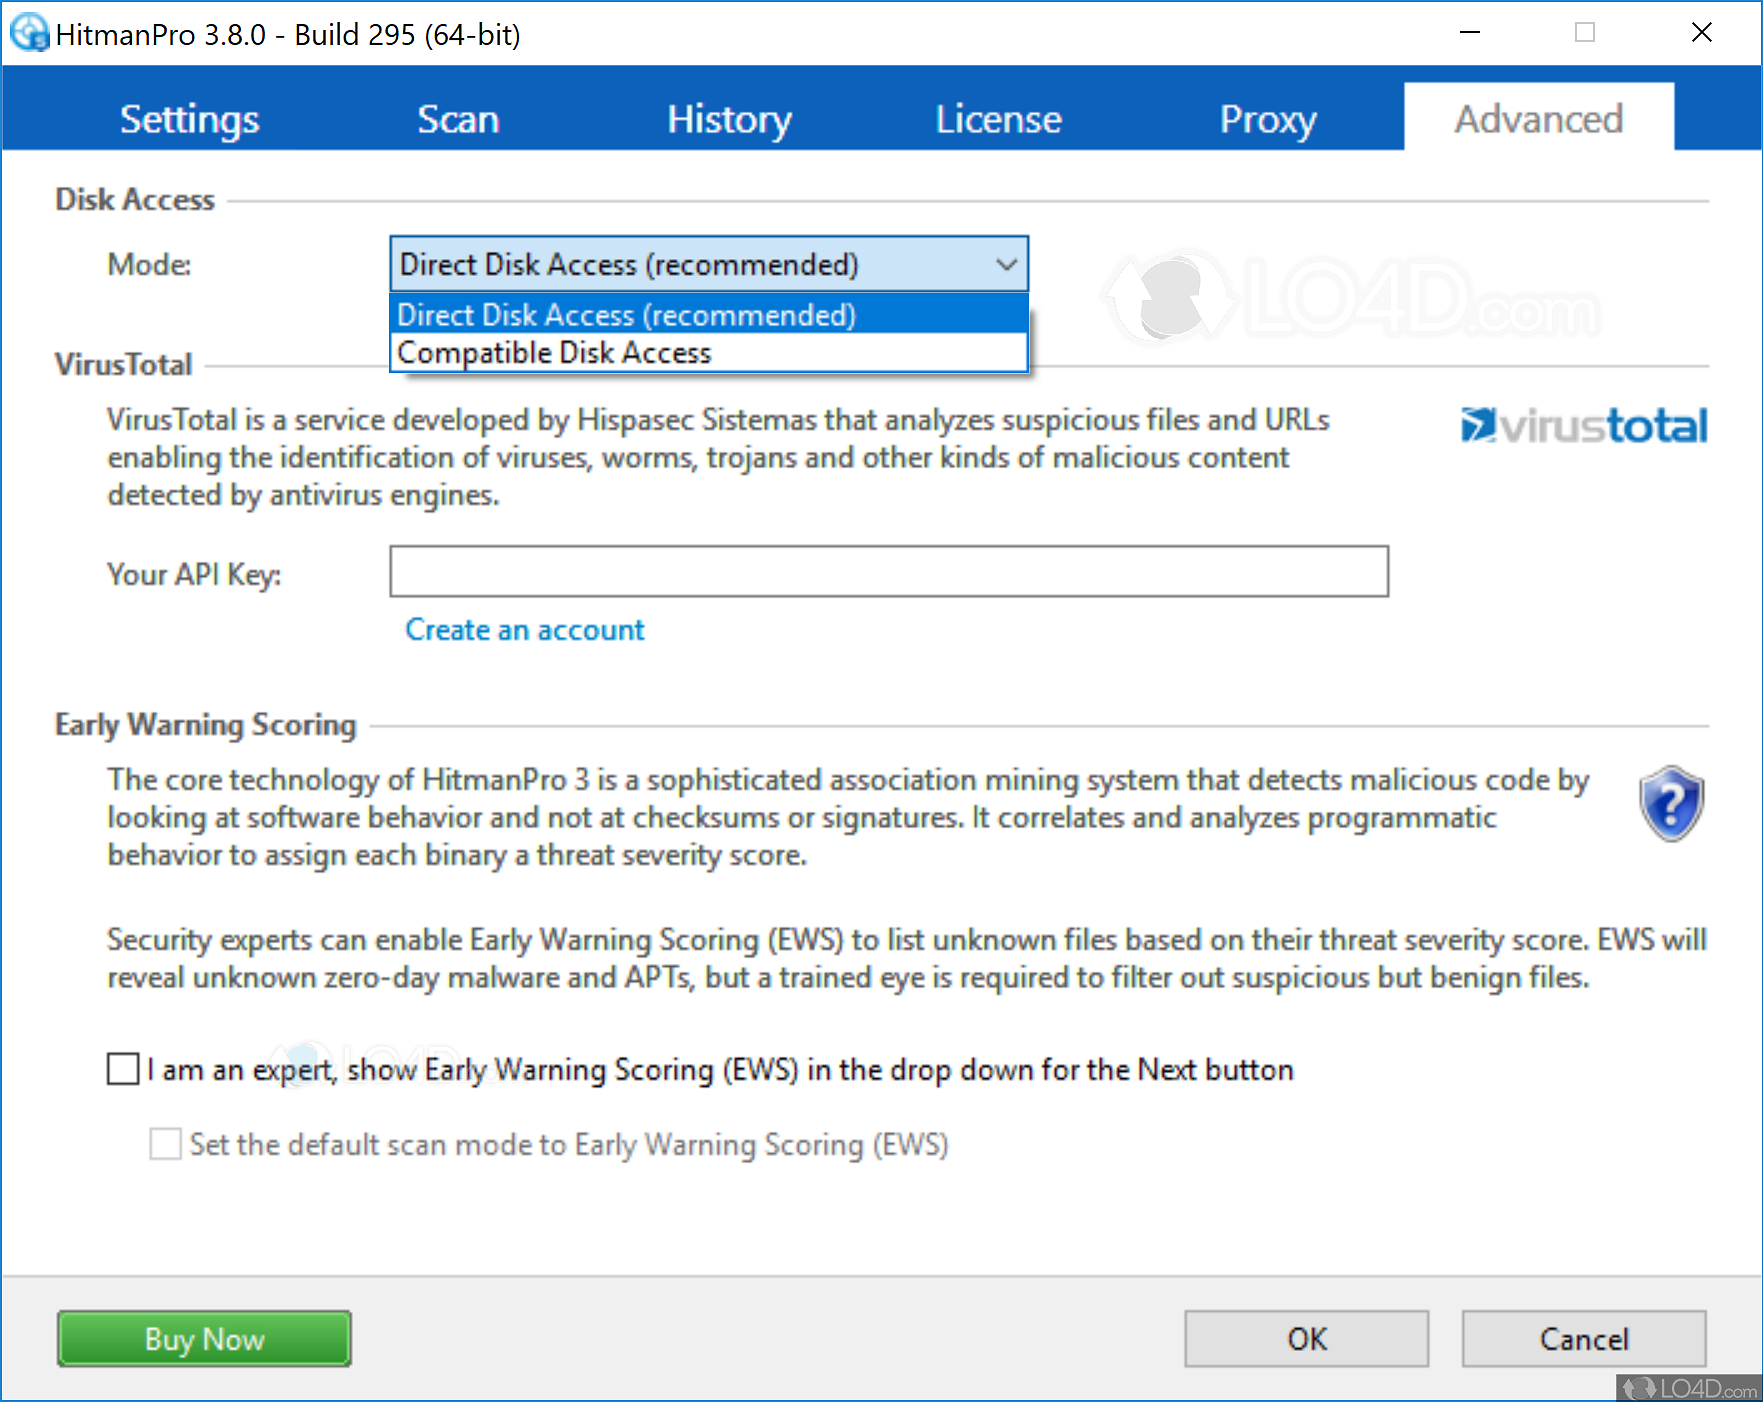Switch to the Proxy tab
Viewport: 1763px width, 1402px height.
point(1267,119)
